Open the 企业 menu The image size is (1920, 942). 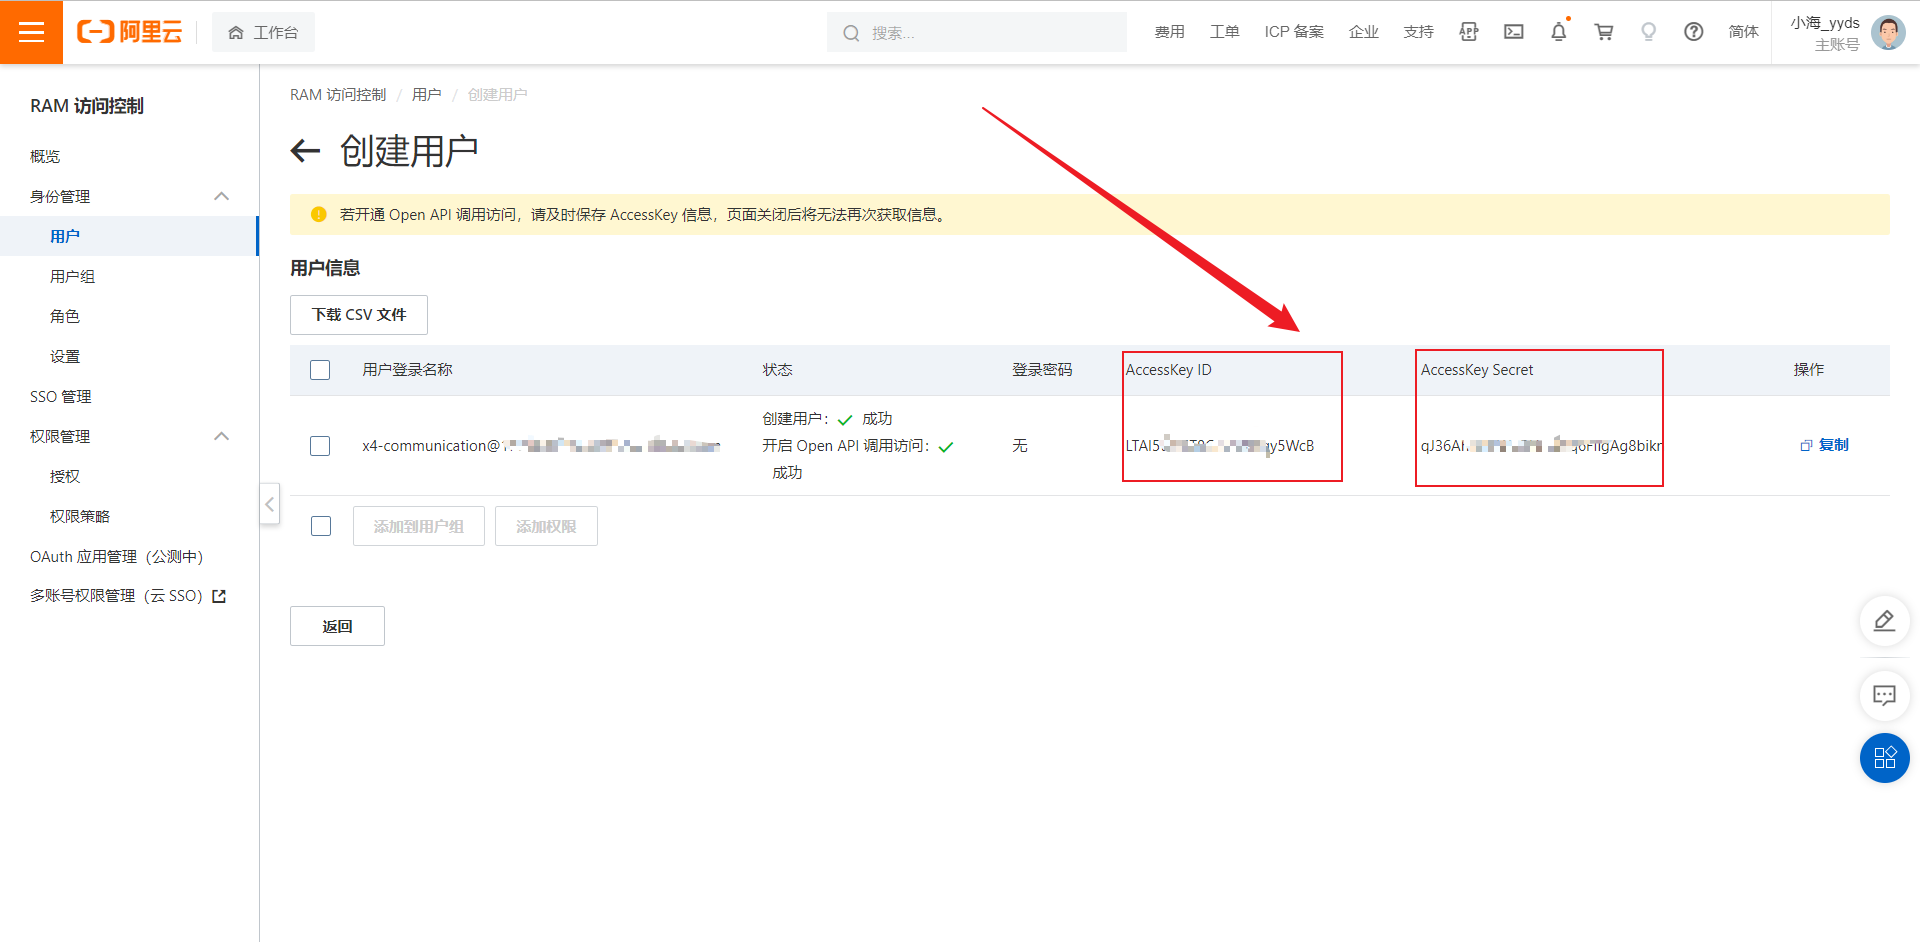click(1363, 32)
